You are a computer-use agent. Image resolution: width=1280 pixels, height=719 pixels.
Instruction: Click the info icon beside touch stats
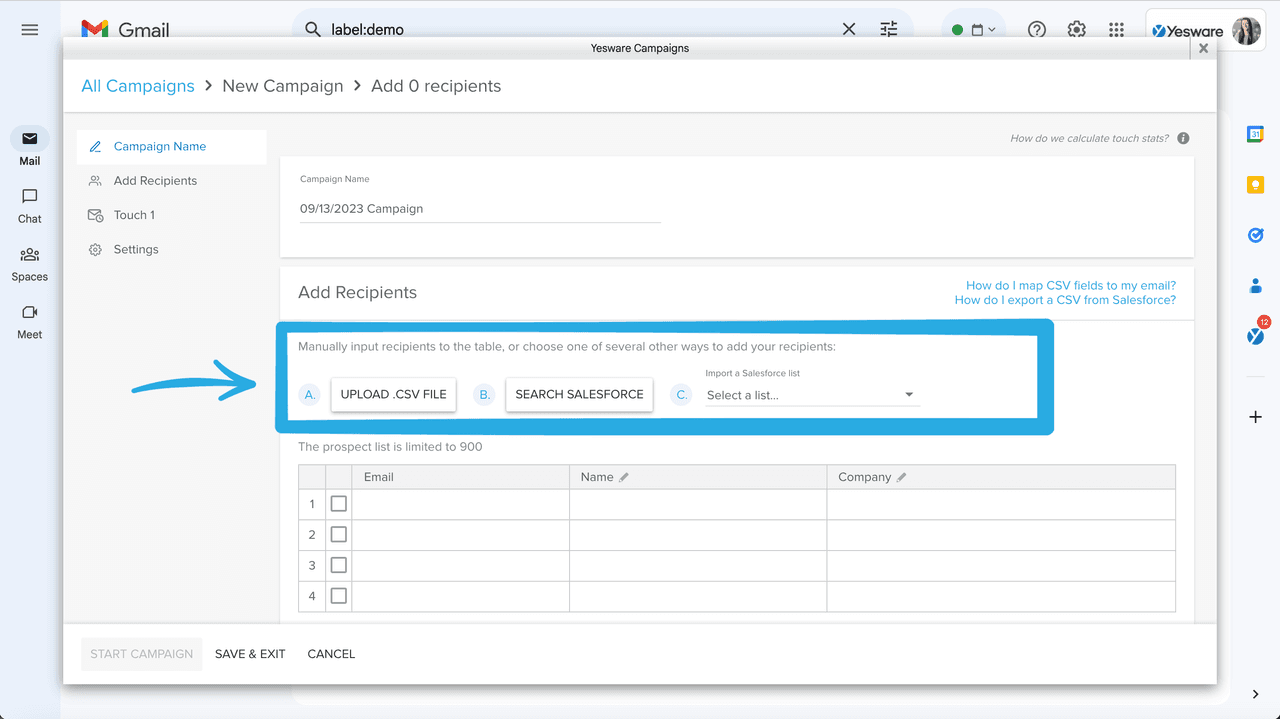tap(1183, 139)
